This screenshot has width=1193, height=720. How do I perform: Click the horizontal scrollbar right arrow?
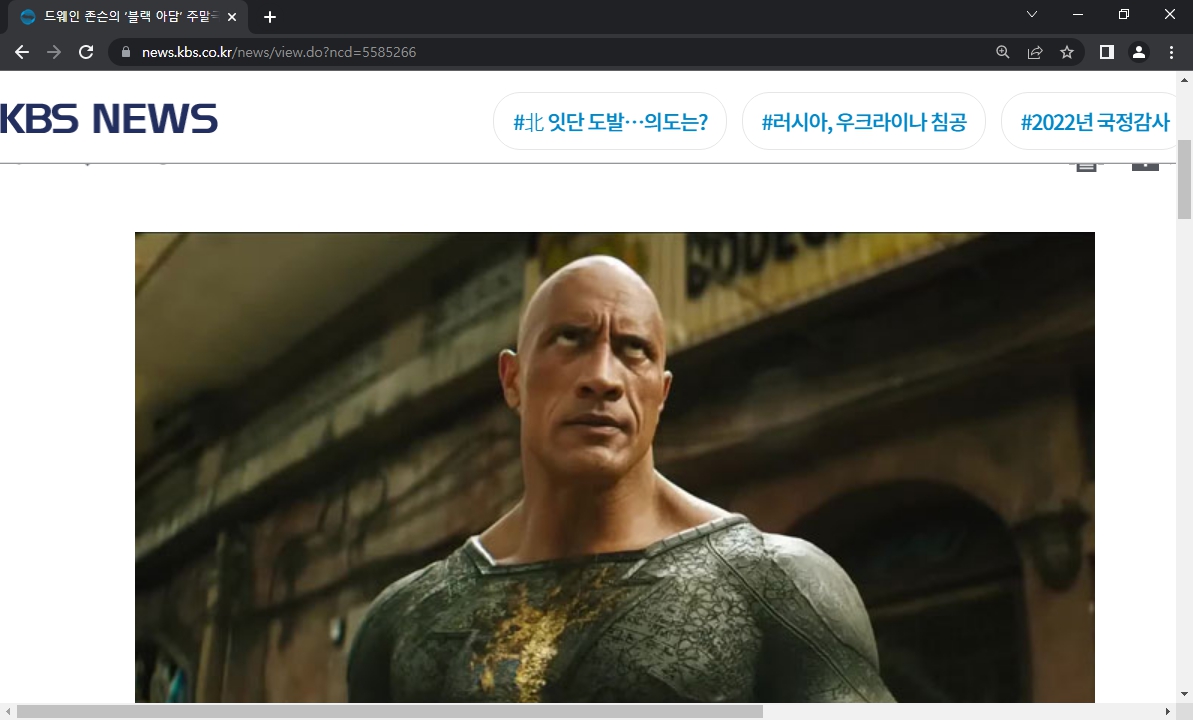click(1168, 712)
